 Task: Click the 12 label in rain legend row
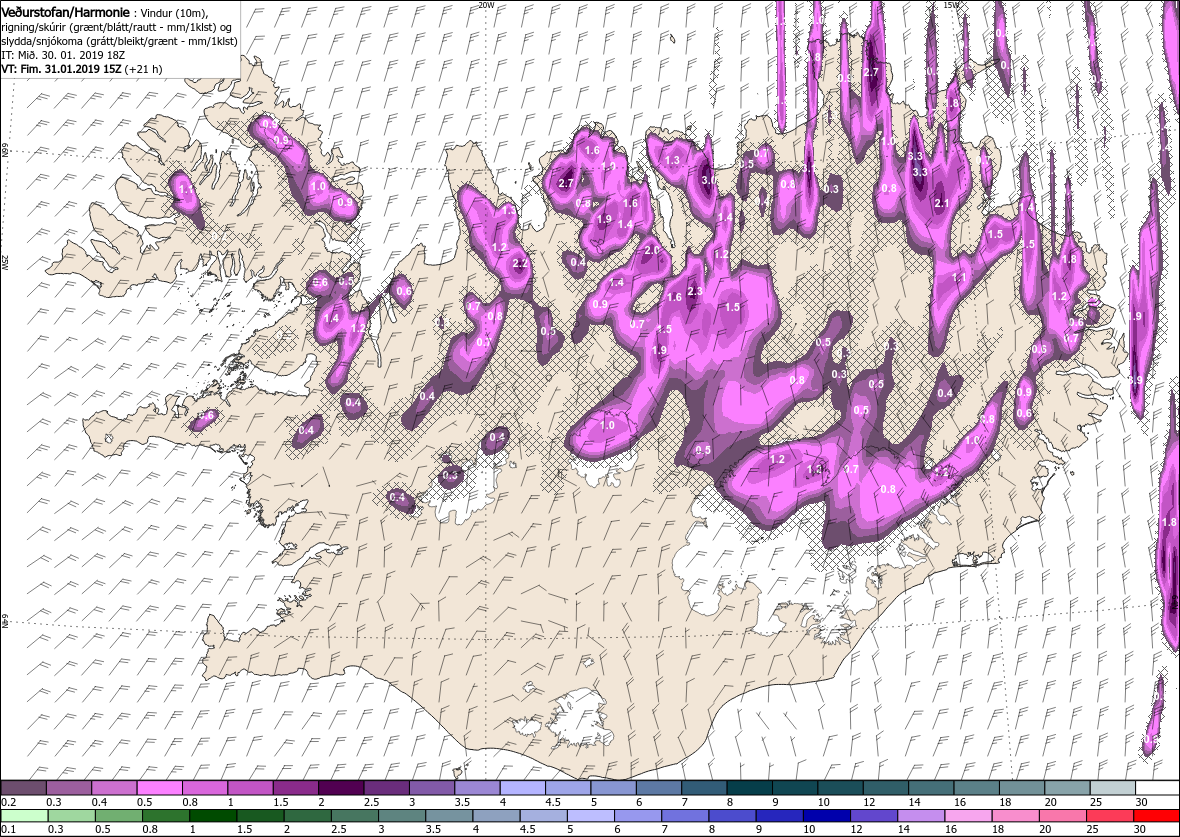856,830
